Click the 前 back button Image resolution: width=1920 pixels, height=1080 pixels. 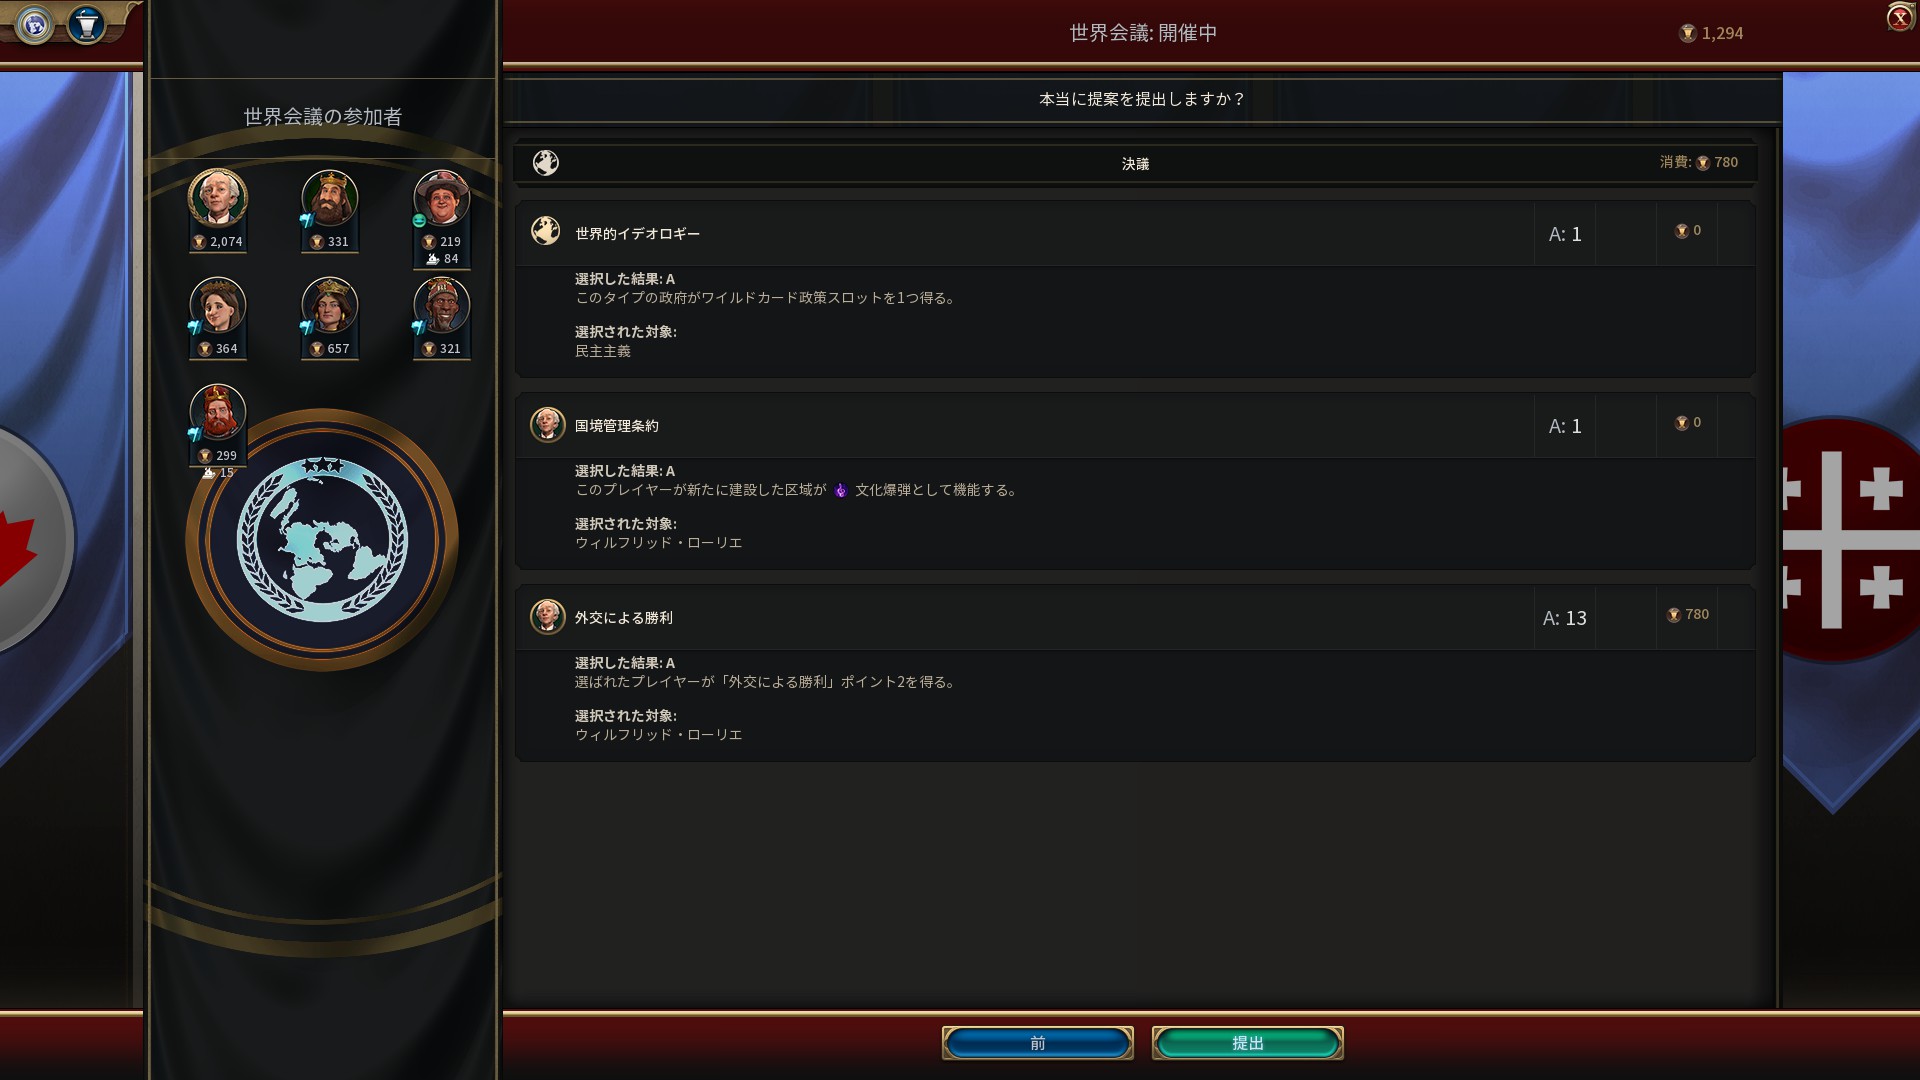[1037, 1043]
